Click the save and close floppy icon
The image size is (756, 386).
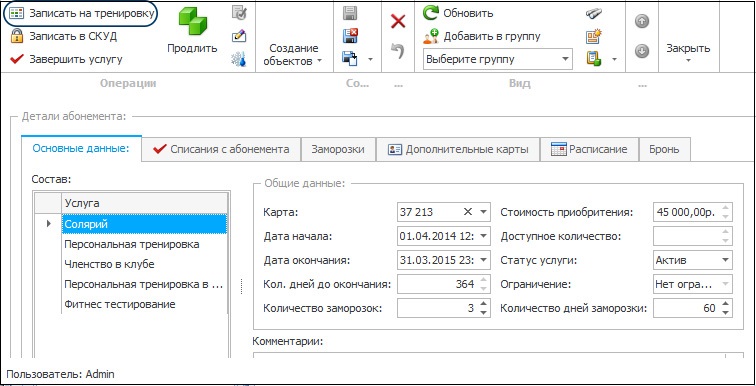[x=350, y=36]
